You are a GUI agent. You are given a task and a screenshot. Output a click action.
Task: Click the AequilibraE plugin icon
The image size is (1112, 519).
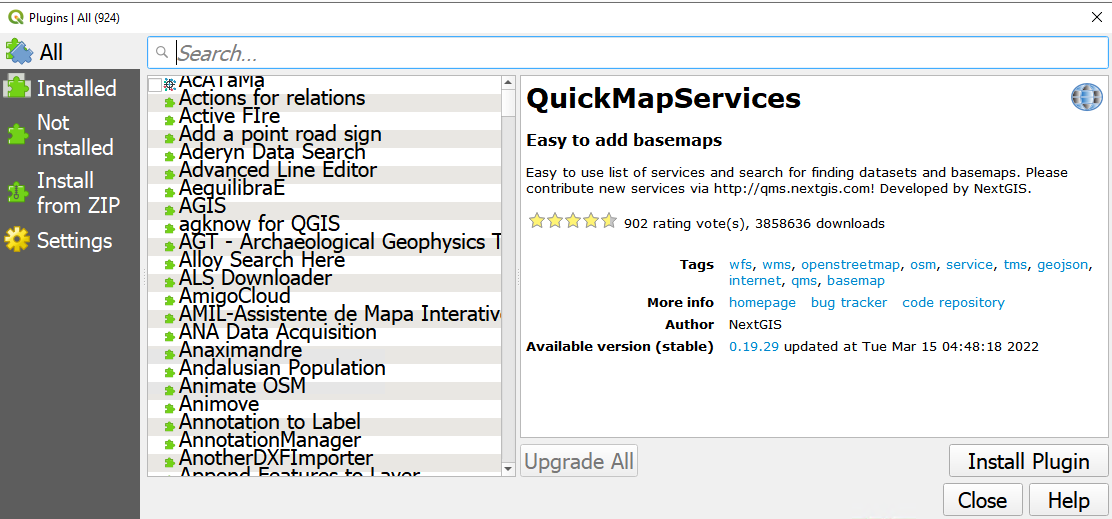(169, 192)
